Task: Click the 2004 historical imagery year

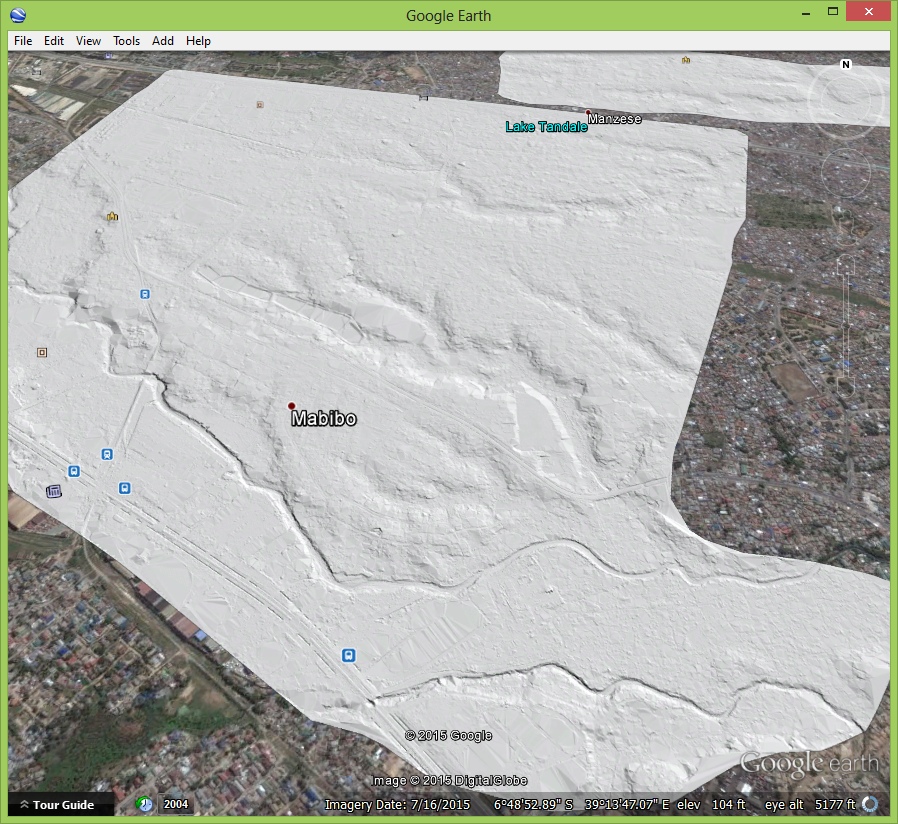Action: [176, 804]
